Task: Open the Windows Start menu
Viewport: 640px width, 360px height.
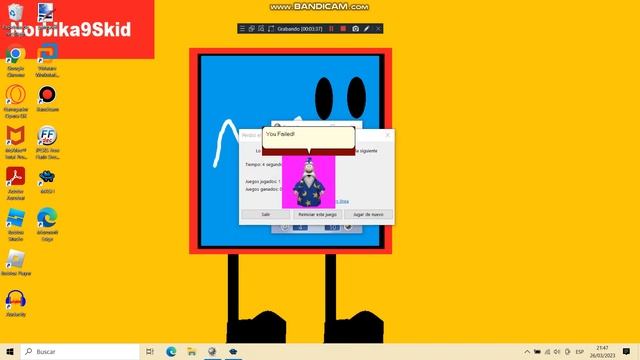Action: coord(10,351)
